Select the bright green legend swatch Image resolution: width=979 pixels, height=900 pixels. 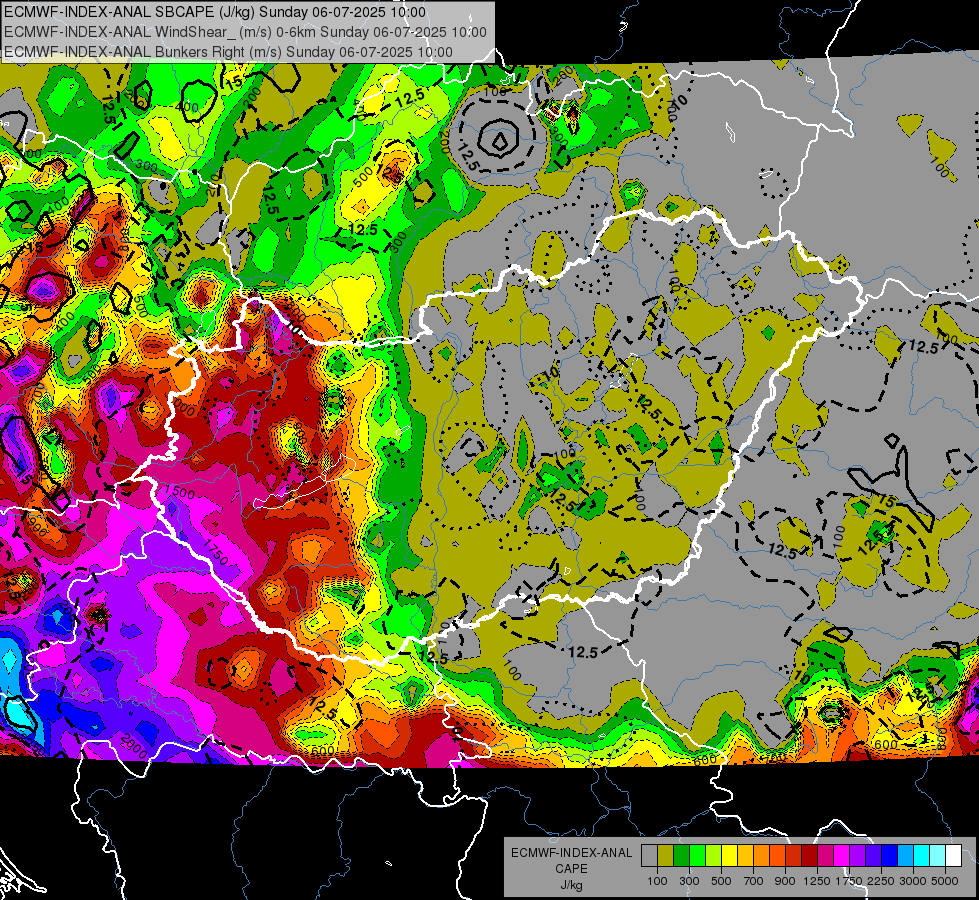coord(697,856)
